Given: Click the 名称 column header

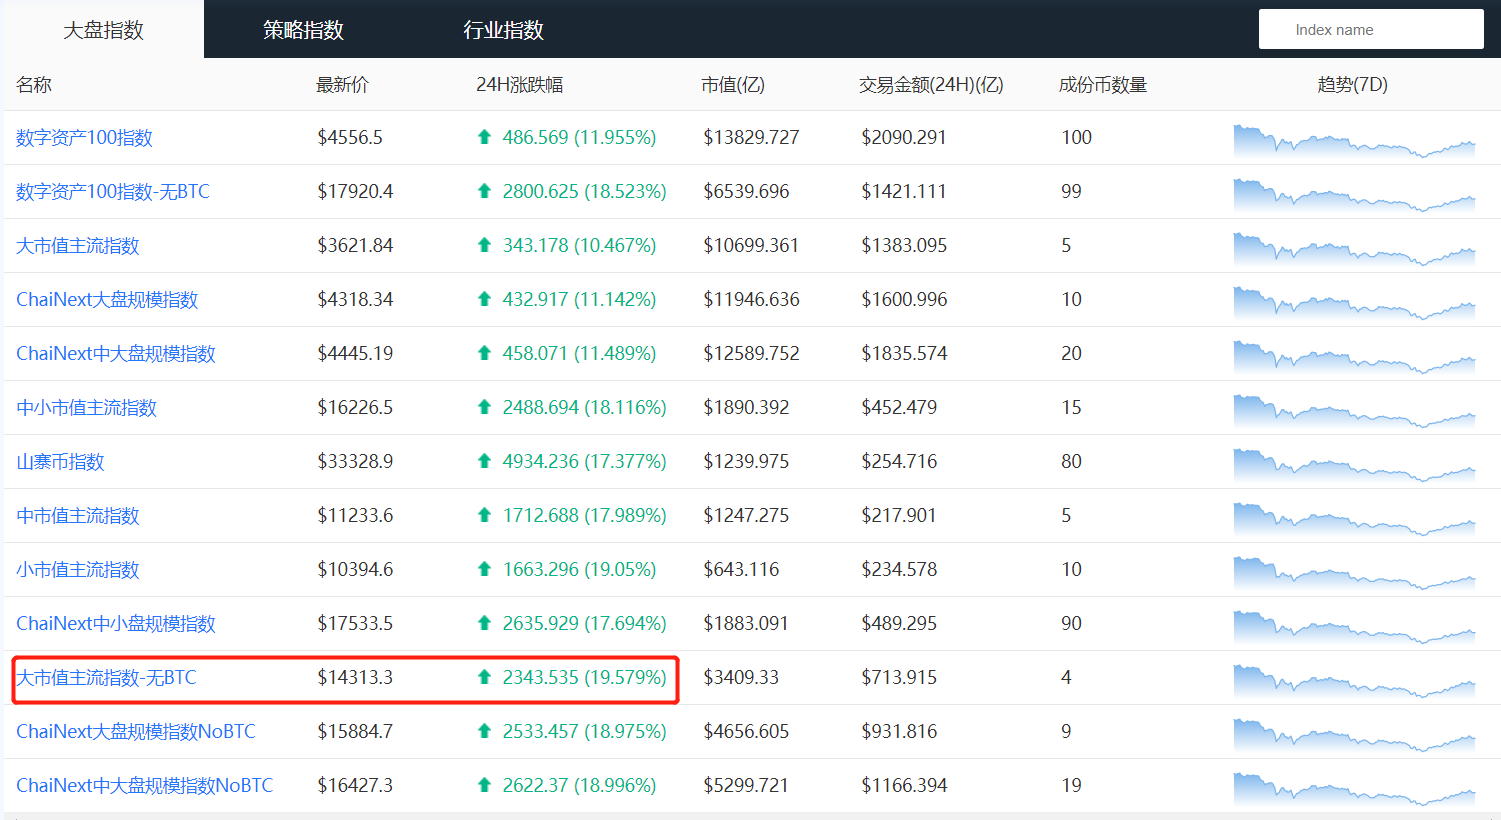Looking at the screenshot, I should 34,85.
